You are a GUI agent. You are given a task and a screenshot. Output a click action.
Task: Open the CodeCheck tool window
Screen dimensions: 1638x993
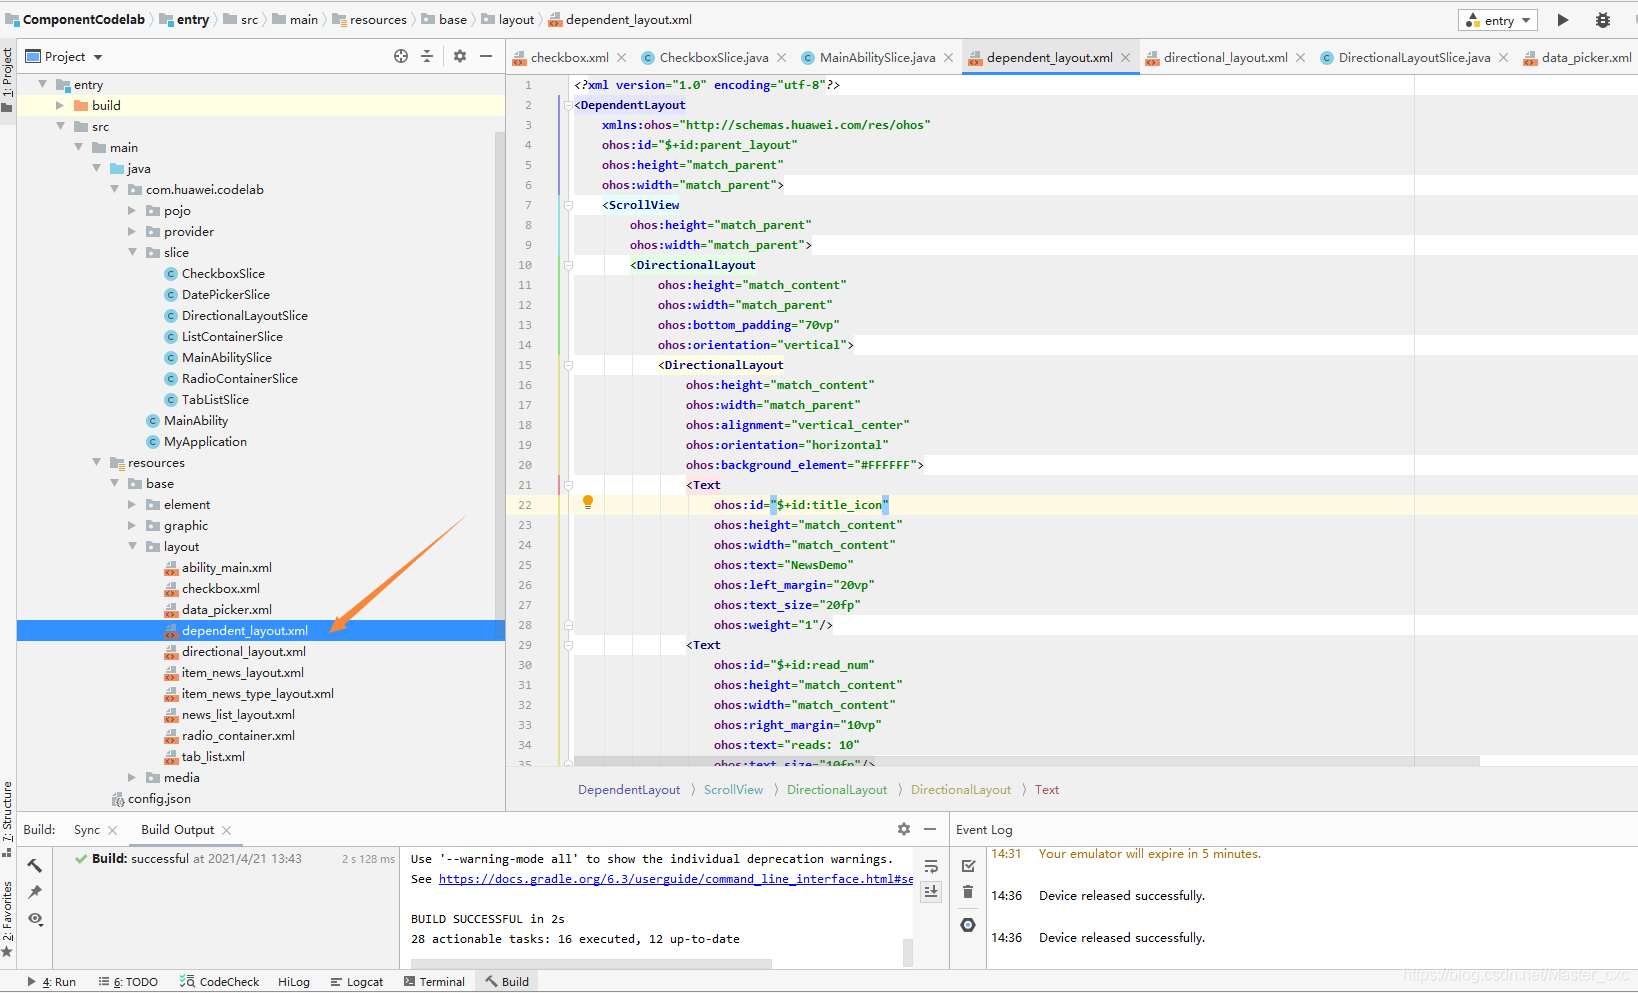(x=219, y=982)
